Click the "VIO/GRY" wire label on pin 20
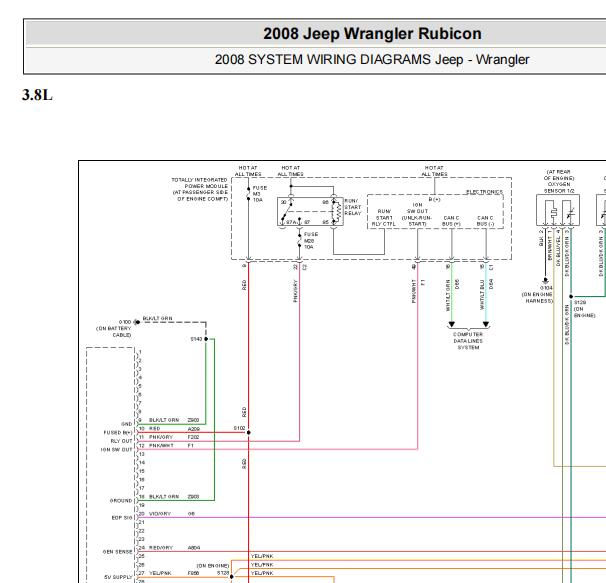 (160, 513)
